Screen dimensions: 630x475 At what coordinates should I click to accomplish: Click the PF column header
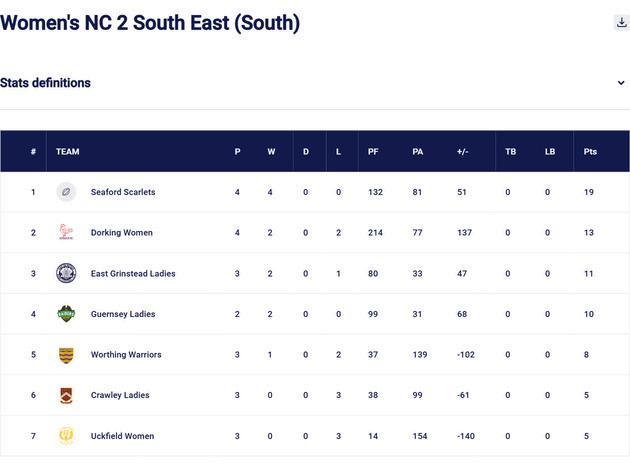tap(373, 152)
